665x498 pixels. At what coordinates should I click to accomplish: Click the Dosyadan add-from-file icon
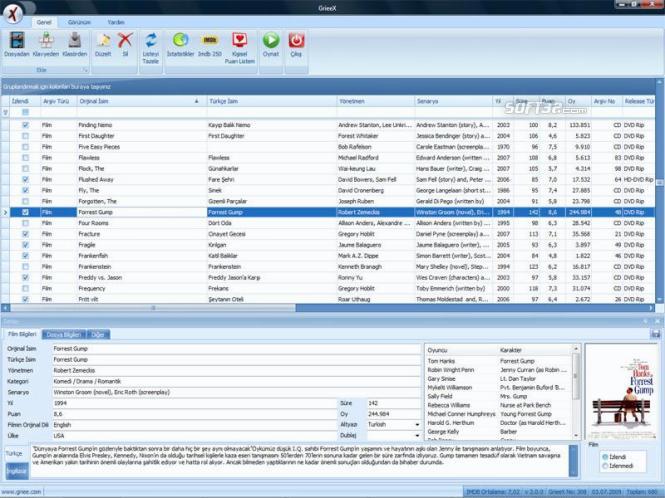click(17, 40)
